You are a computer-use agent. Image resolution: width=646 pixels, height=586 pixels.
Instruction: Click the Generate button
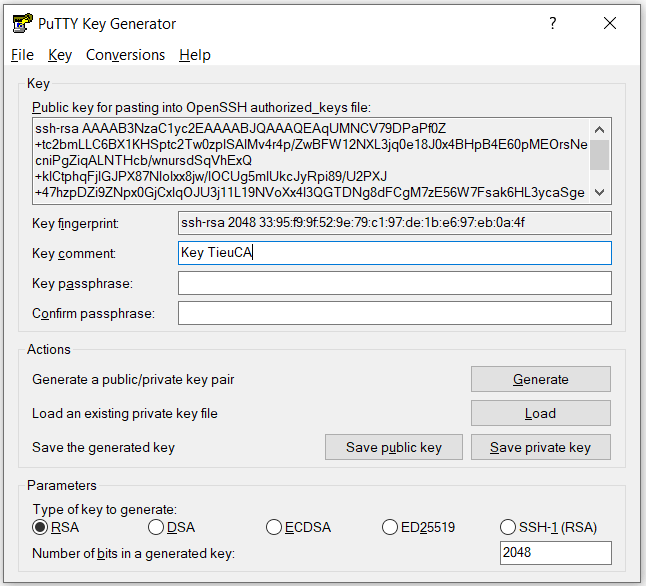tap(541, 379)
